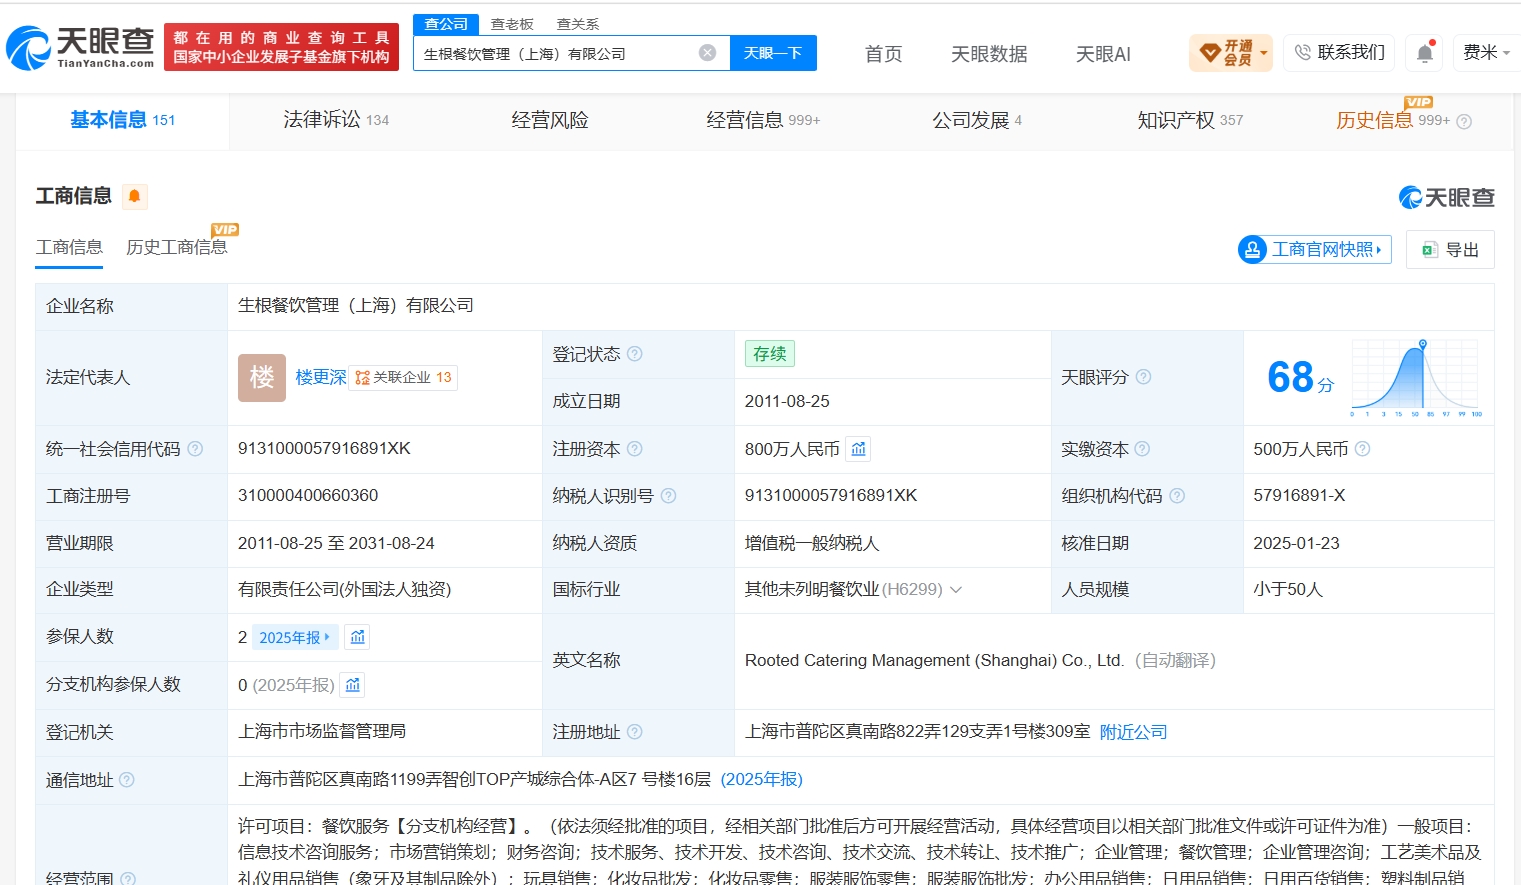Click help icon after 500万人民币

(1362, 449)
